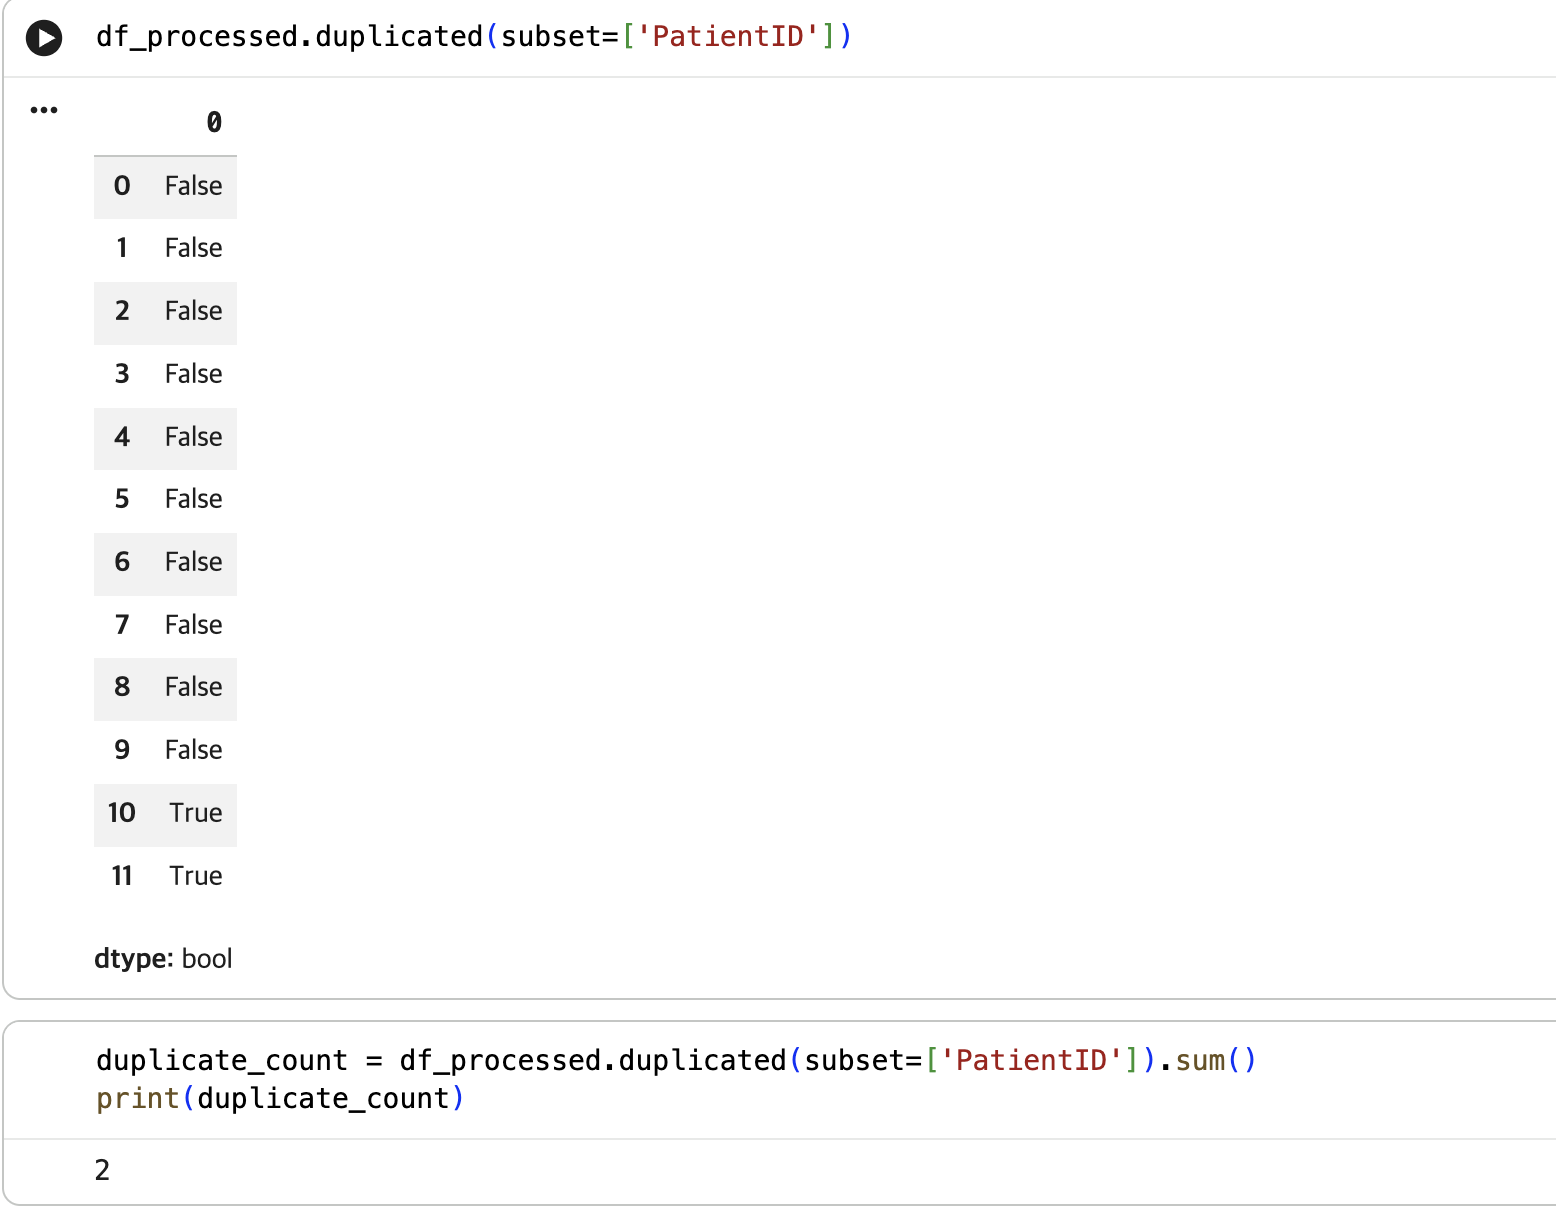Select row 8 False entry

click(x=194, y=687)
